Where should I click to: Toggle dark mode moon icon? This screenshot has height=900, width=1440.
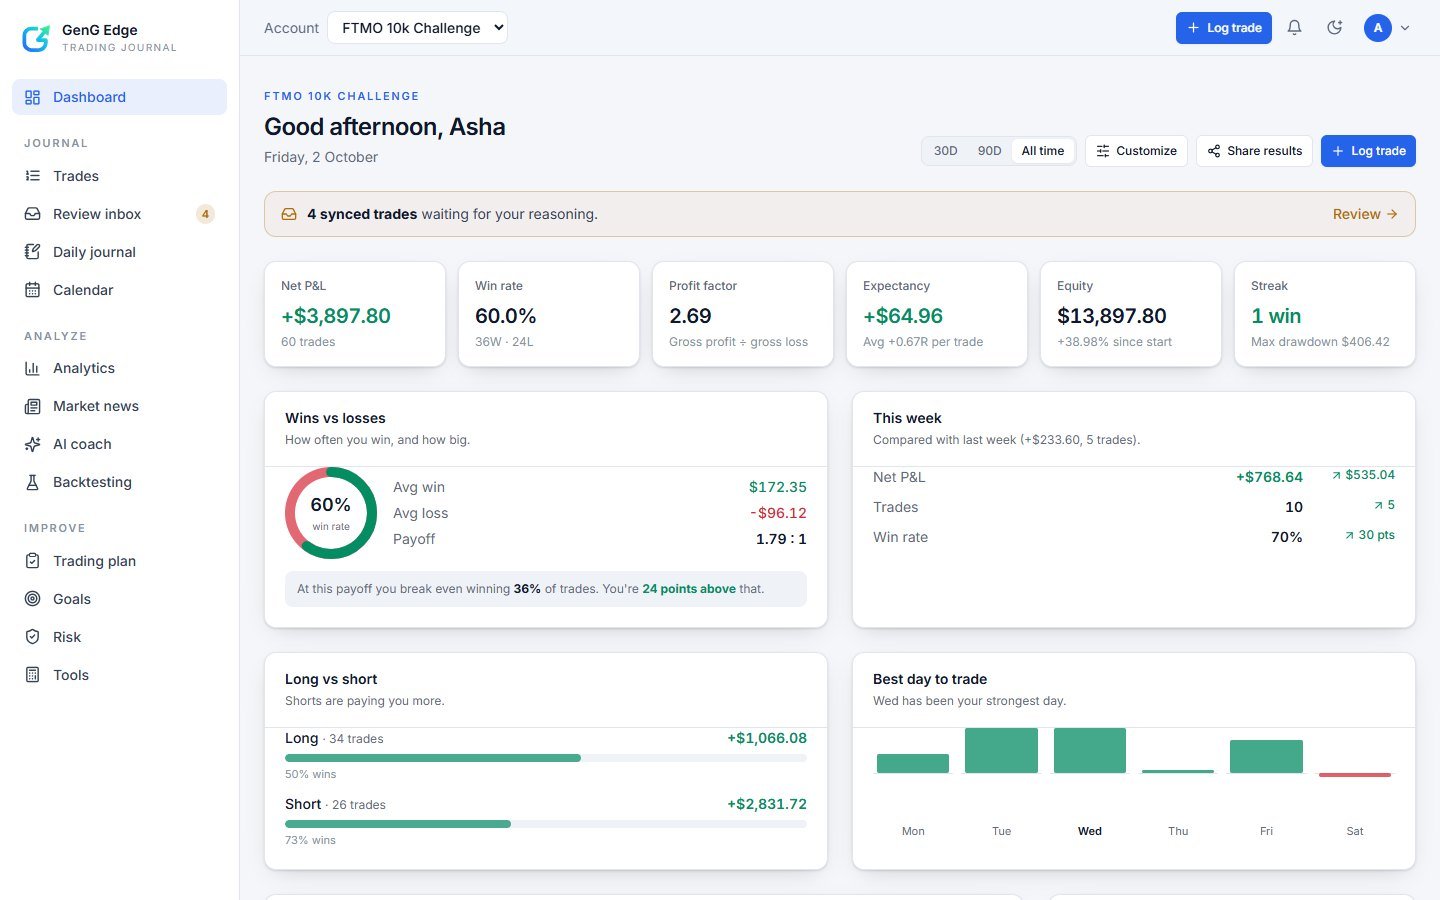(1334, 28)
